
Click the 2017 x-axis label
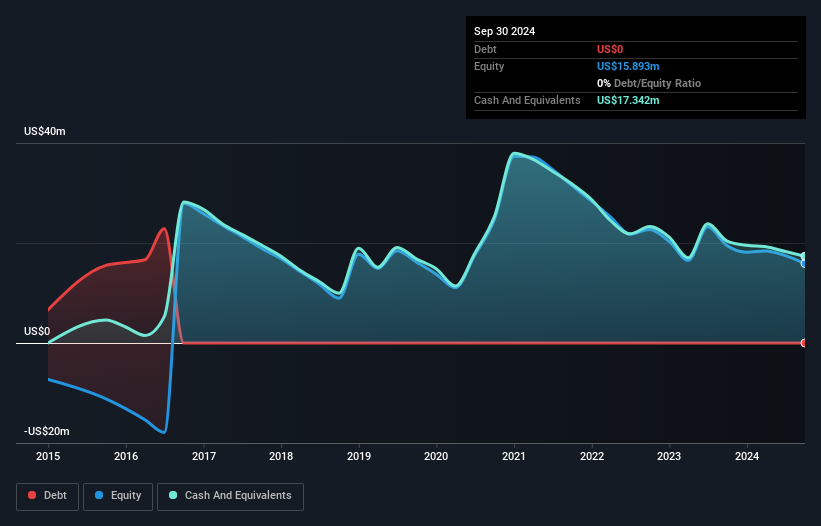tap(204, 456)
